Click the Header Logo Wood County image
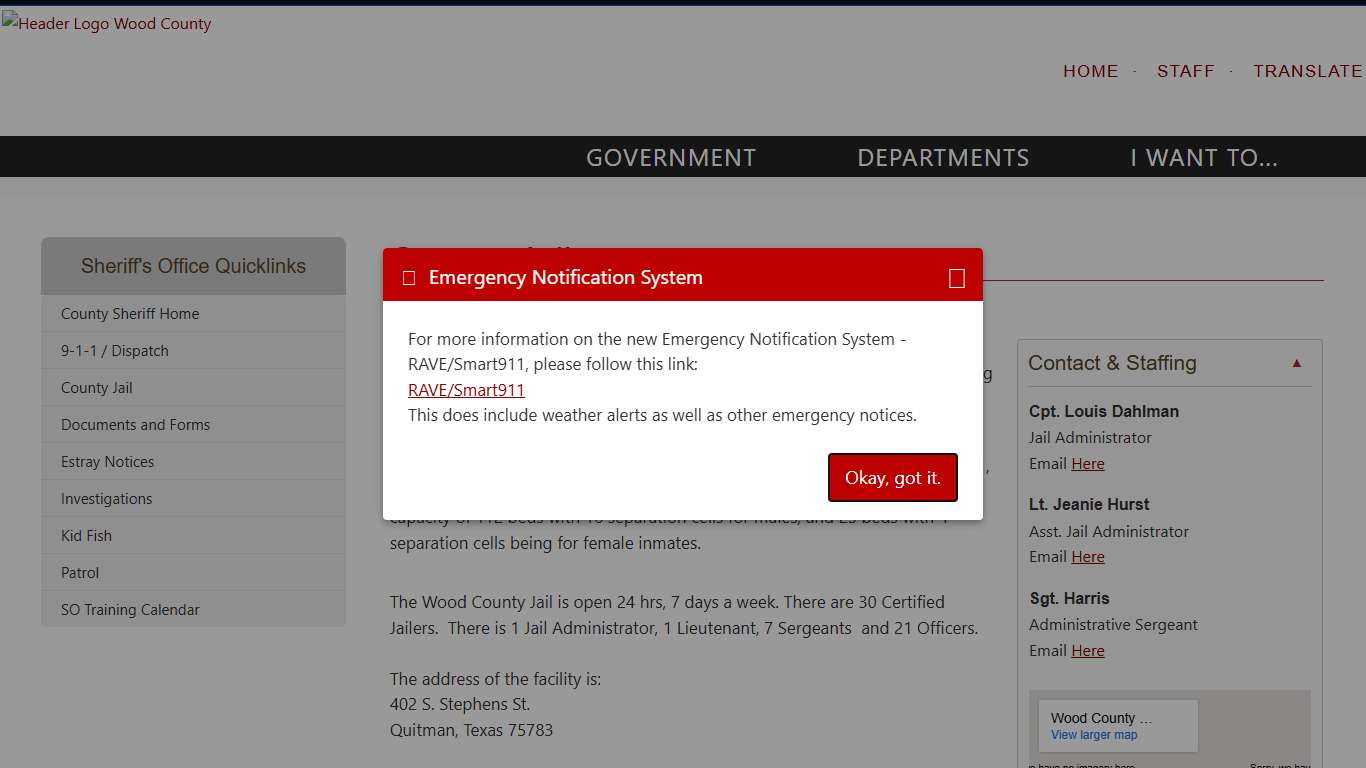 tap(107, 24)
